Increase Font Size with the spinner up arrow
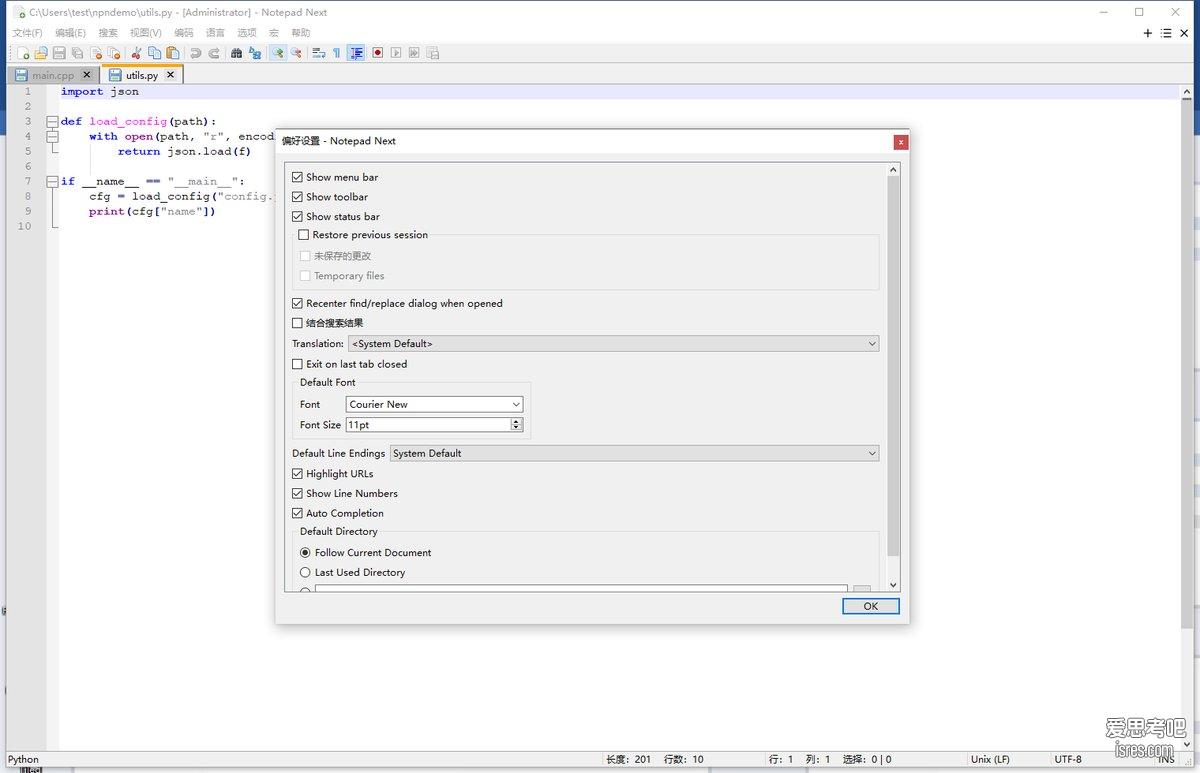Image resolution: width=1200 pixels, height=773 pixels. [517, 421]
